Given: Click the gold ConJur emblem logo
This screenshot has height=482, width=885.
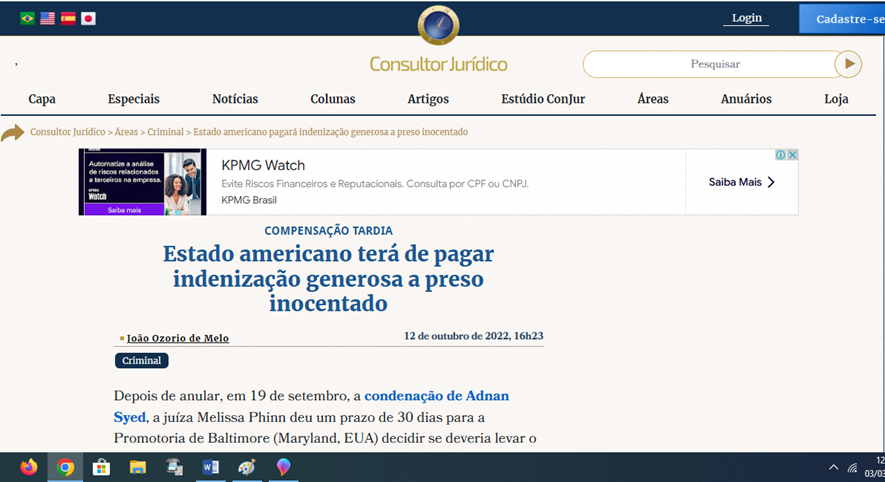Looking at the screenshot, I should [x=439, y=25].
